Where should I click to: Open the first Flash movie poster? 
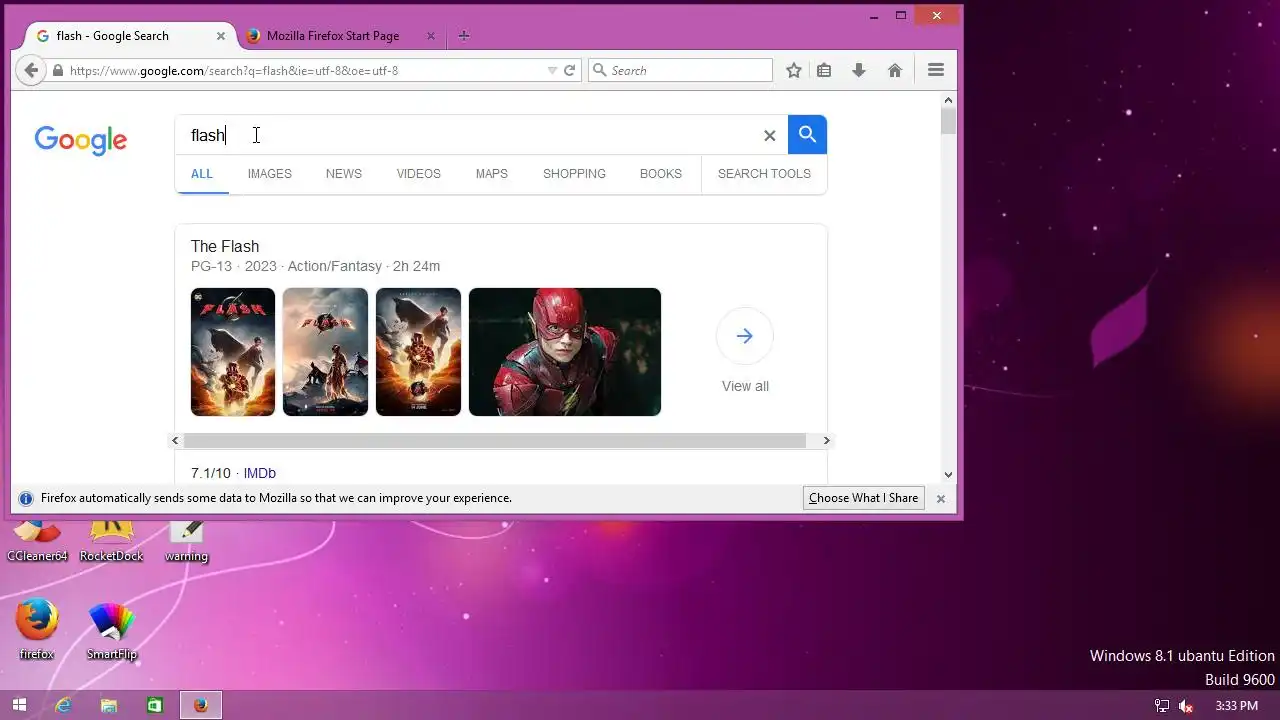click(x=233, y=352)
